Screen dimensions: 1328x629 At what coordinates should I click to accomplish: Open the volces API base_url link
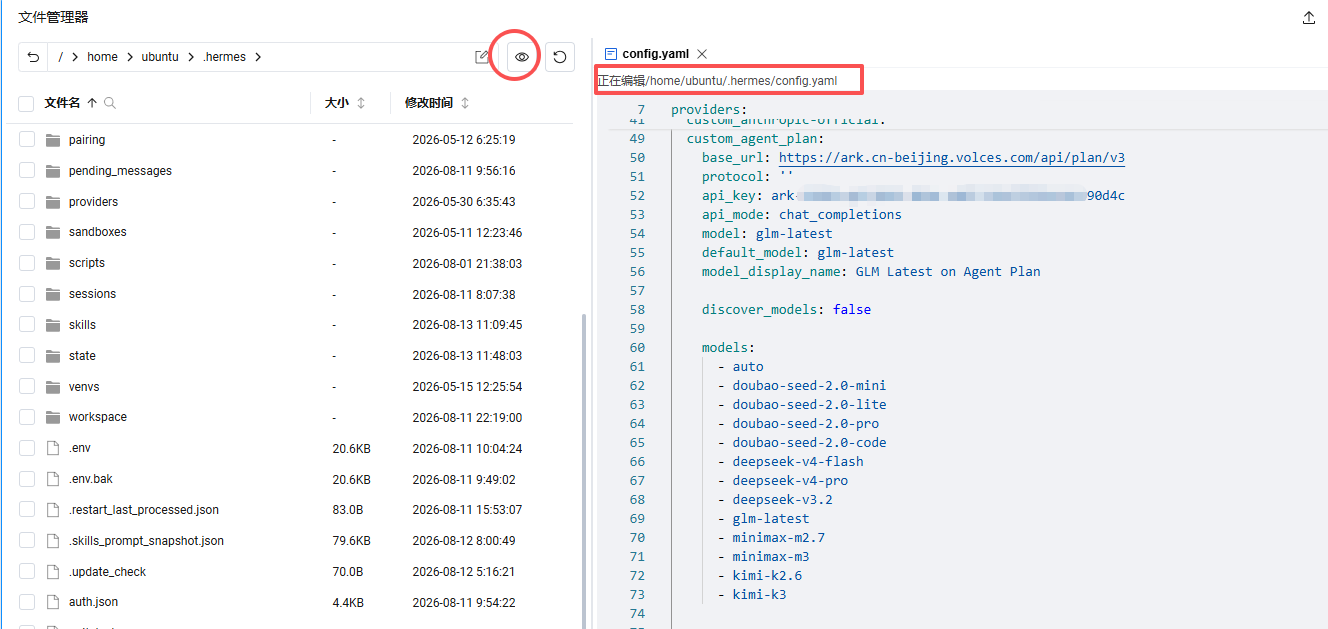tap(952, 158)
